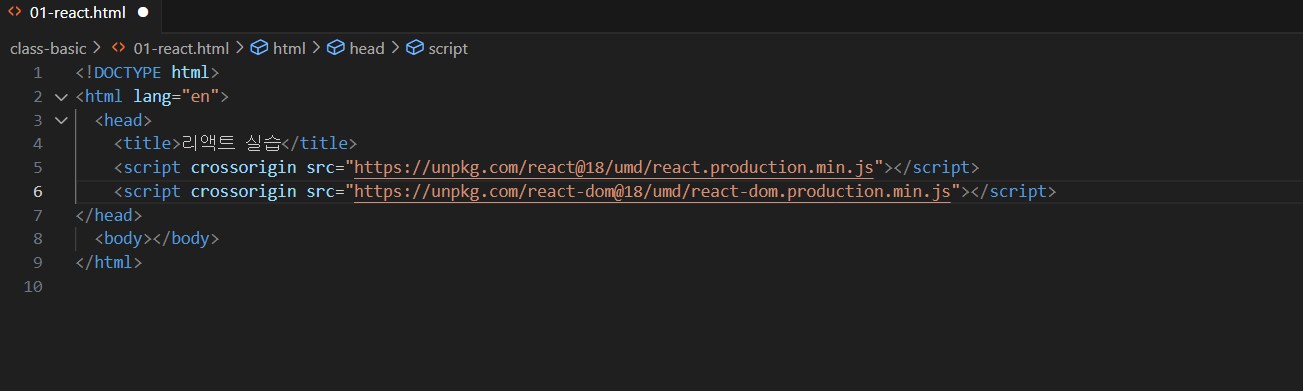Click 01-react.html file icon in breadcrumb
The height and width of the screenshot is (391, 1303).
point(119,48)
